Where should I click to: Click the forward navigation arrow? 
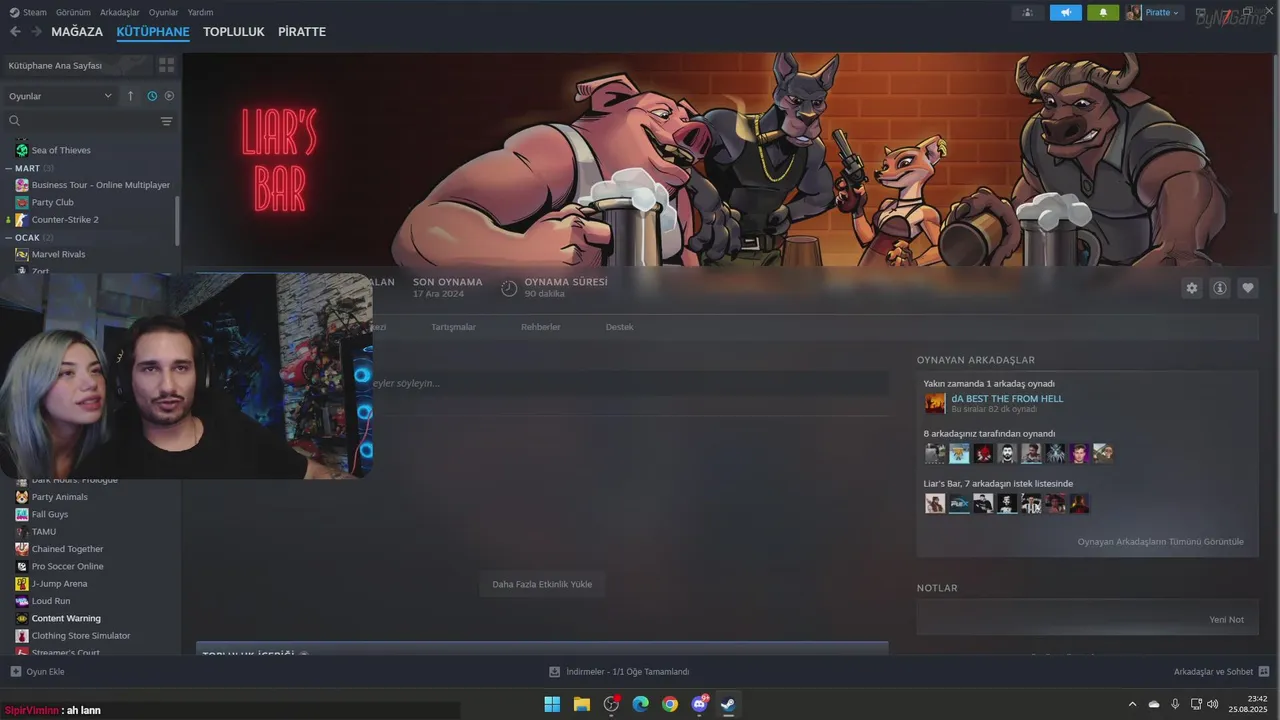(x=36, y=32)
